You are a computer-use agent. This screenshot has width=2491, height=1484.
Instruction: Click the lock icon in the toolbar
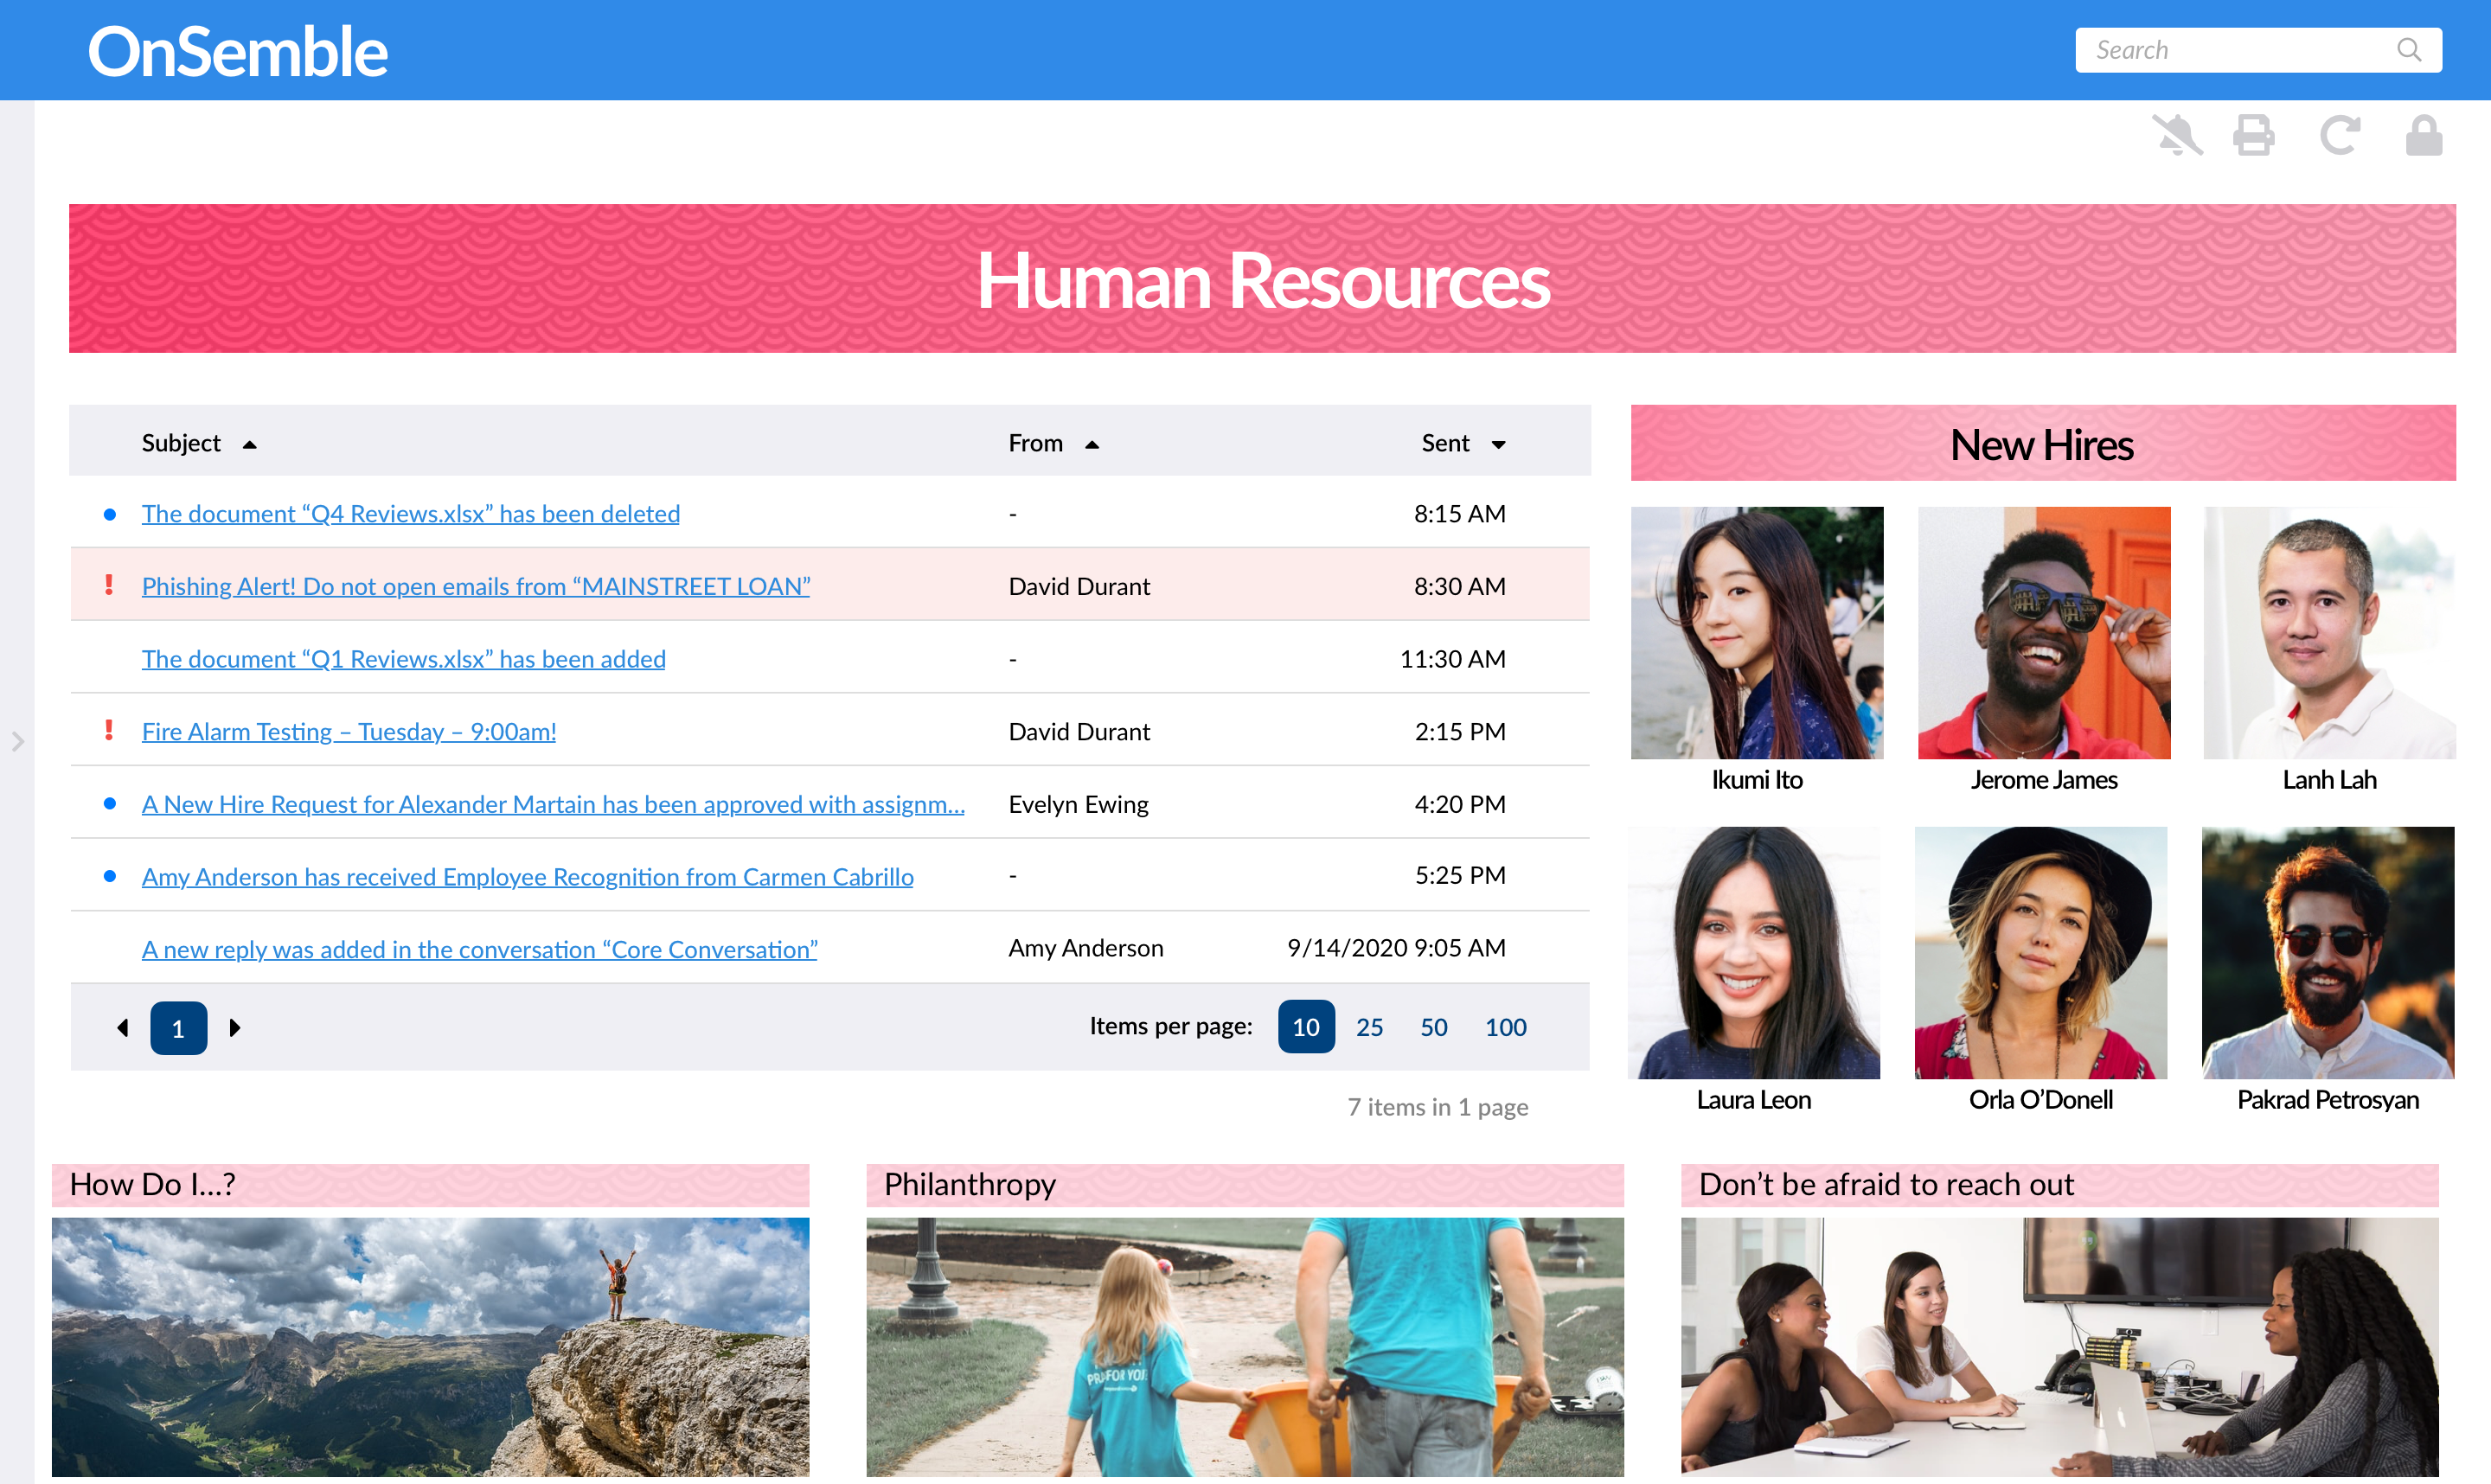(x=2423, y=135)
